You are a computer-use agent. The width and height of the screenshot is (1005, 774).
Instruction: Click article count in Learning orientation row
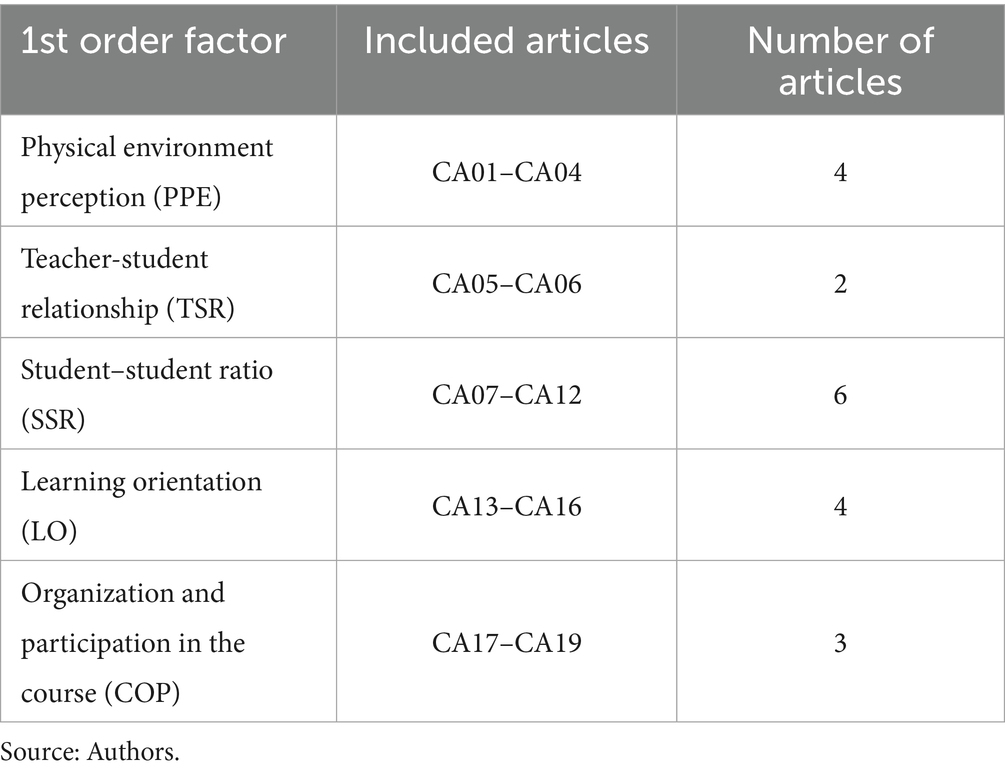coord(840,507)
